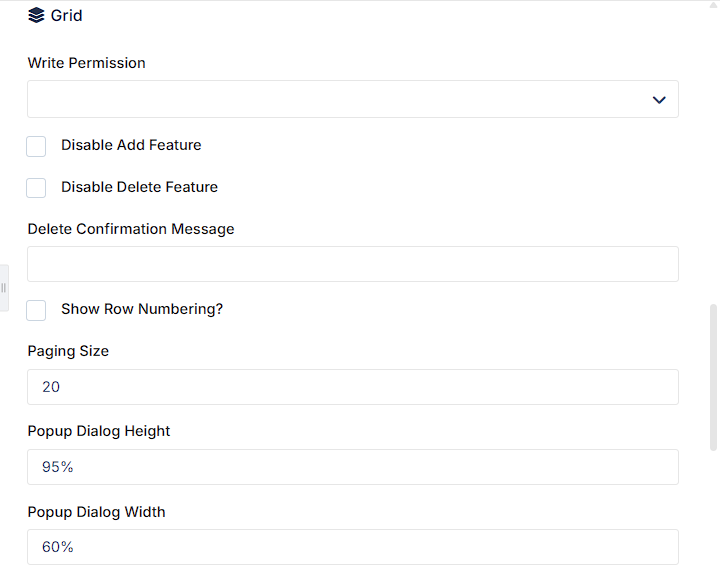Click the Paging Size input showing 20
The width and height of the screenshot is (720, 588).
(x=353, y=387)
